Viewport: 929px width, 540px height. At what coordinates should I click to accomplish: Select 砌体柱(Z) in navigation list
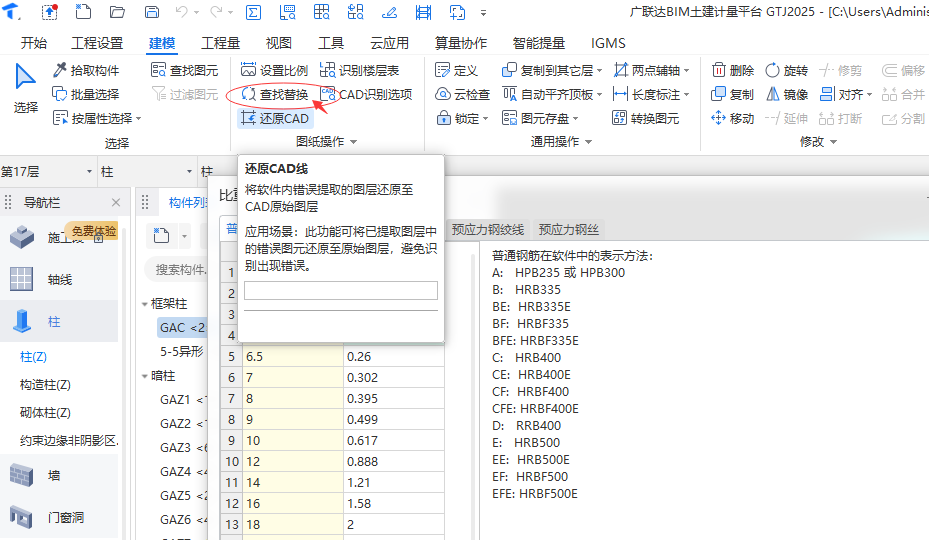[x=46, y=413]
